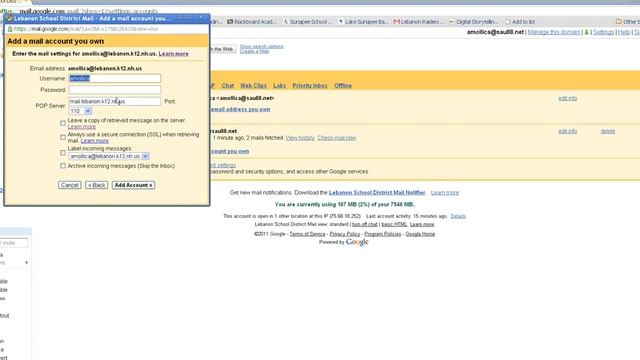Enable always use secure connection SSL checkbox

coord(63,137)
